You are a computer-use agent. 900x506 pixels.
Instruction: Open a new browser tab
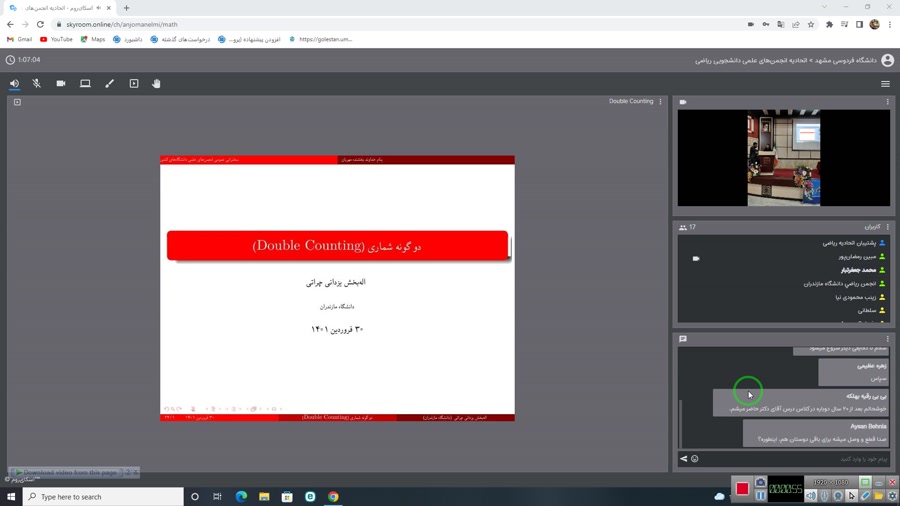point(126,8)
